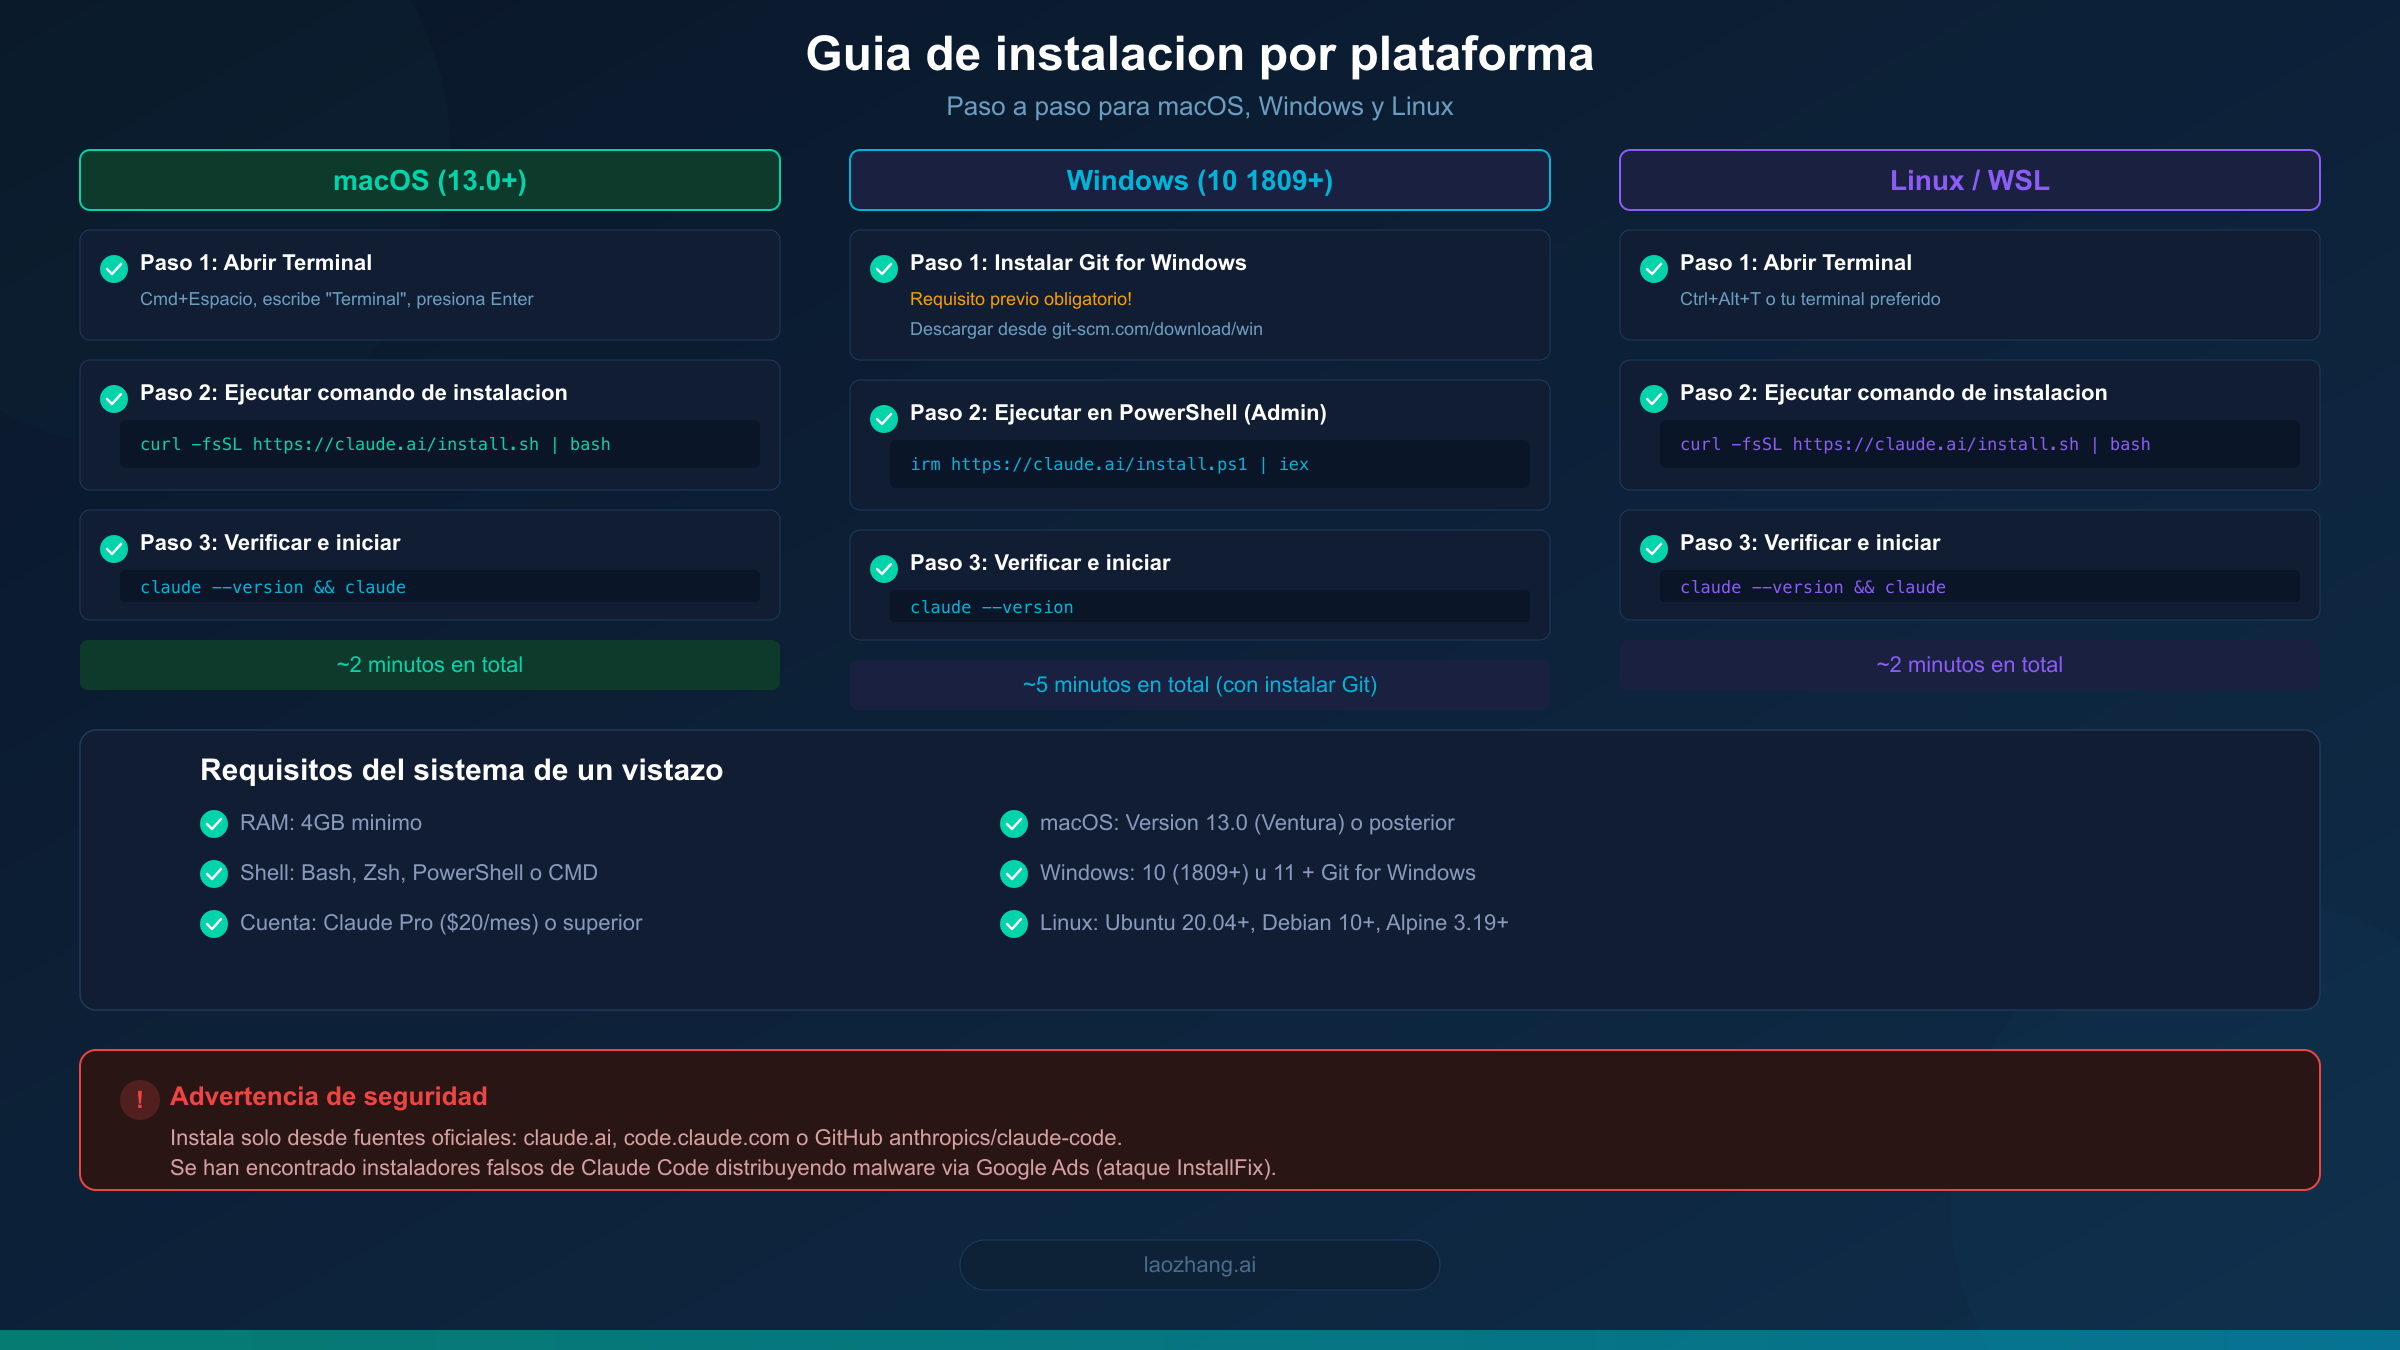Toggle the checkmark for Shell: Bash, Zsh, PowerShell

[214, 873]
